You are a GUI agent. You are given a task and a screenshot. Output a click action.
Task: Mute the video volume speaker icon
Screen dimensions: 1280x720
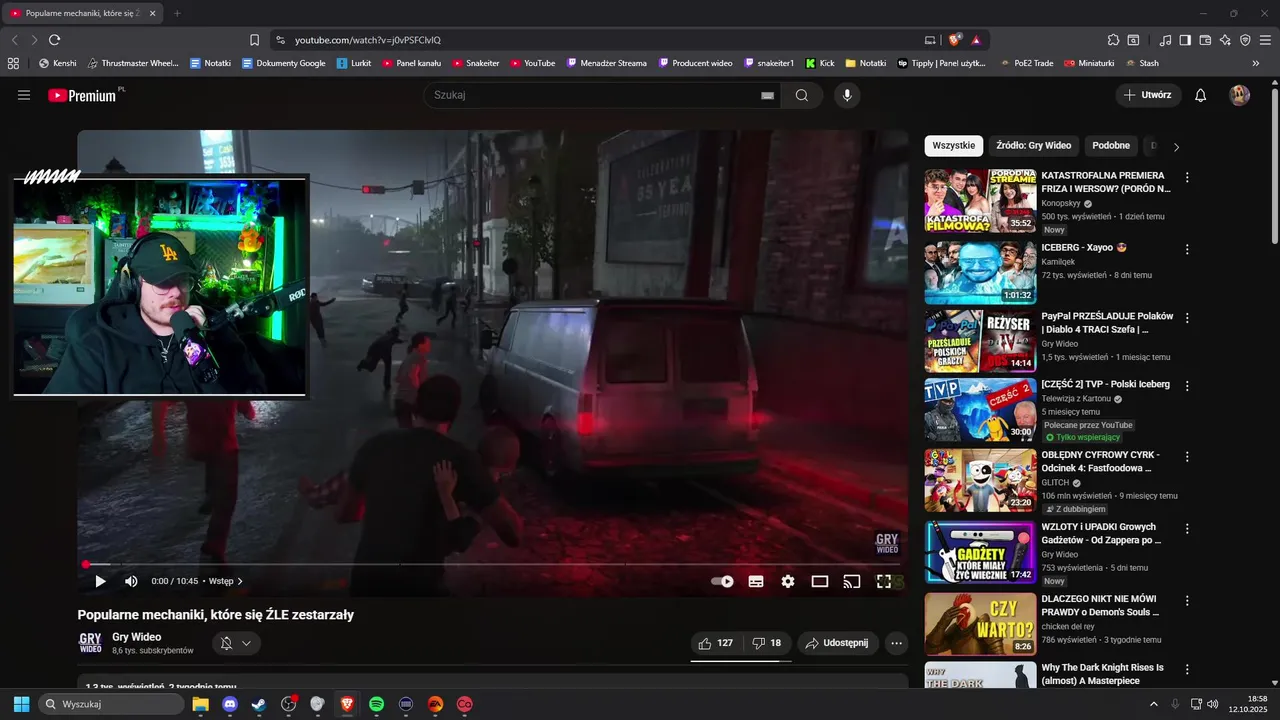coord(131,581)
